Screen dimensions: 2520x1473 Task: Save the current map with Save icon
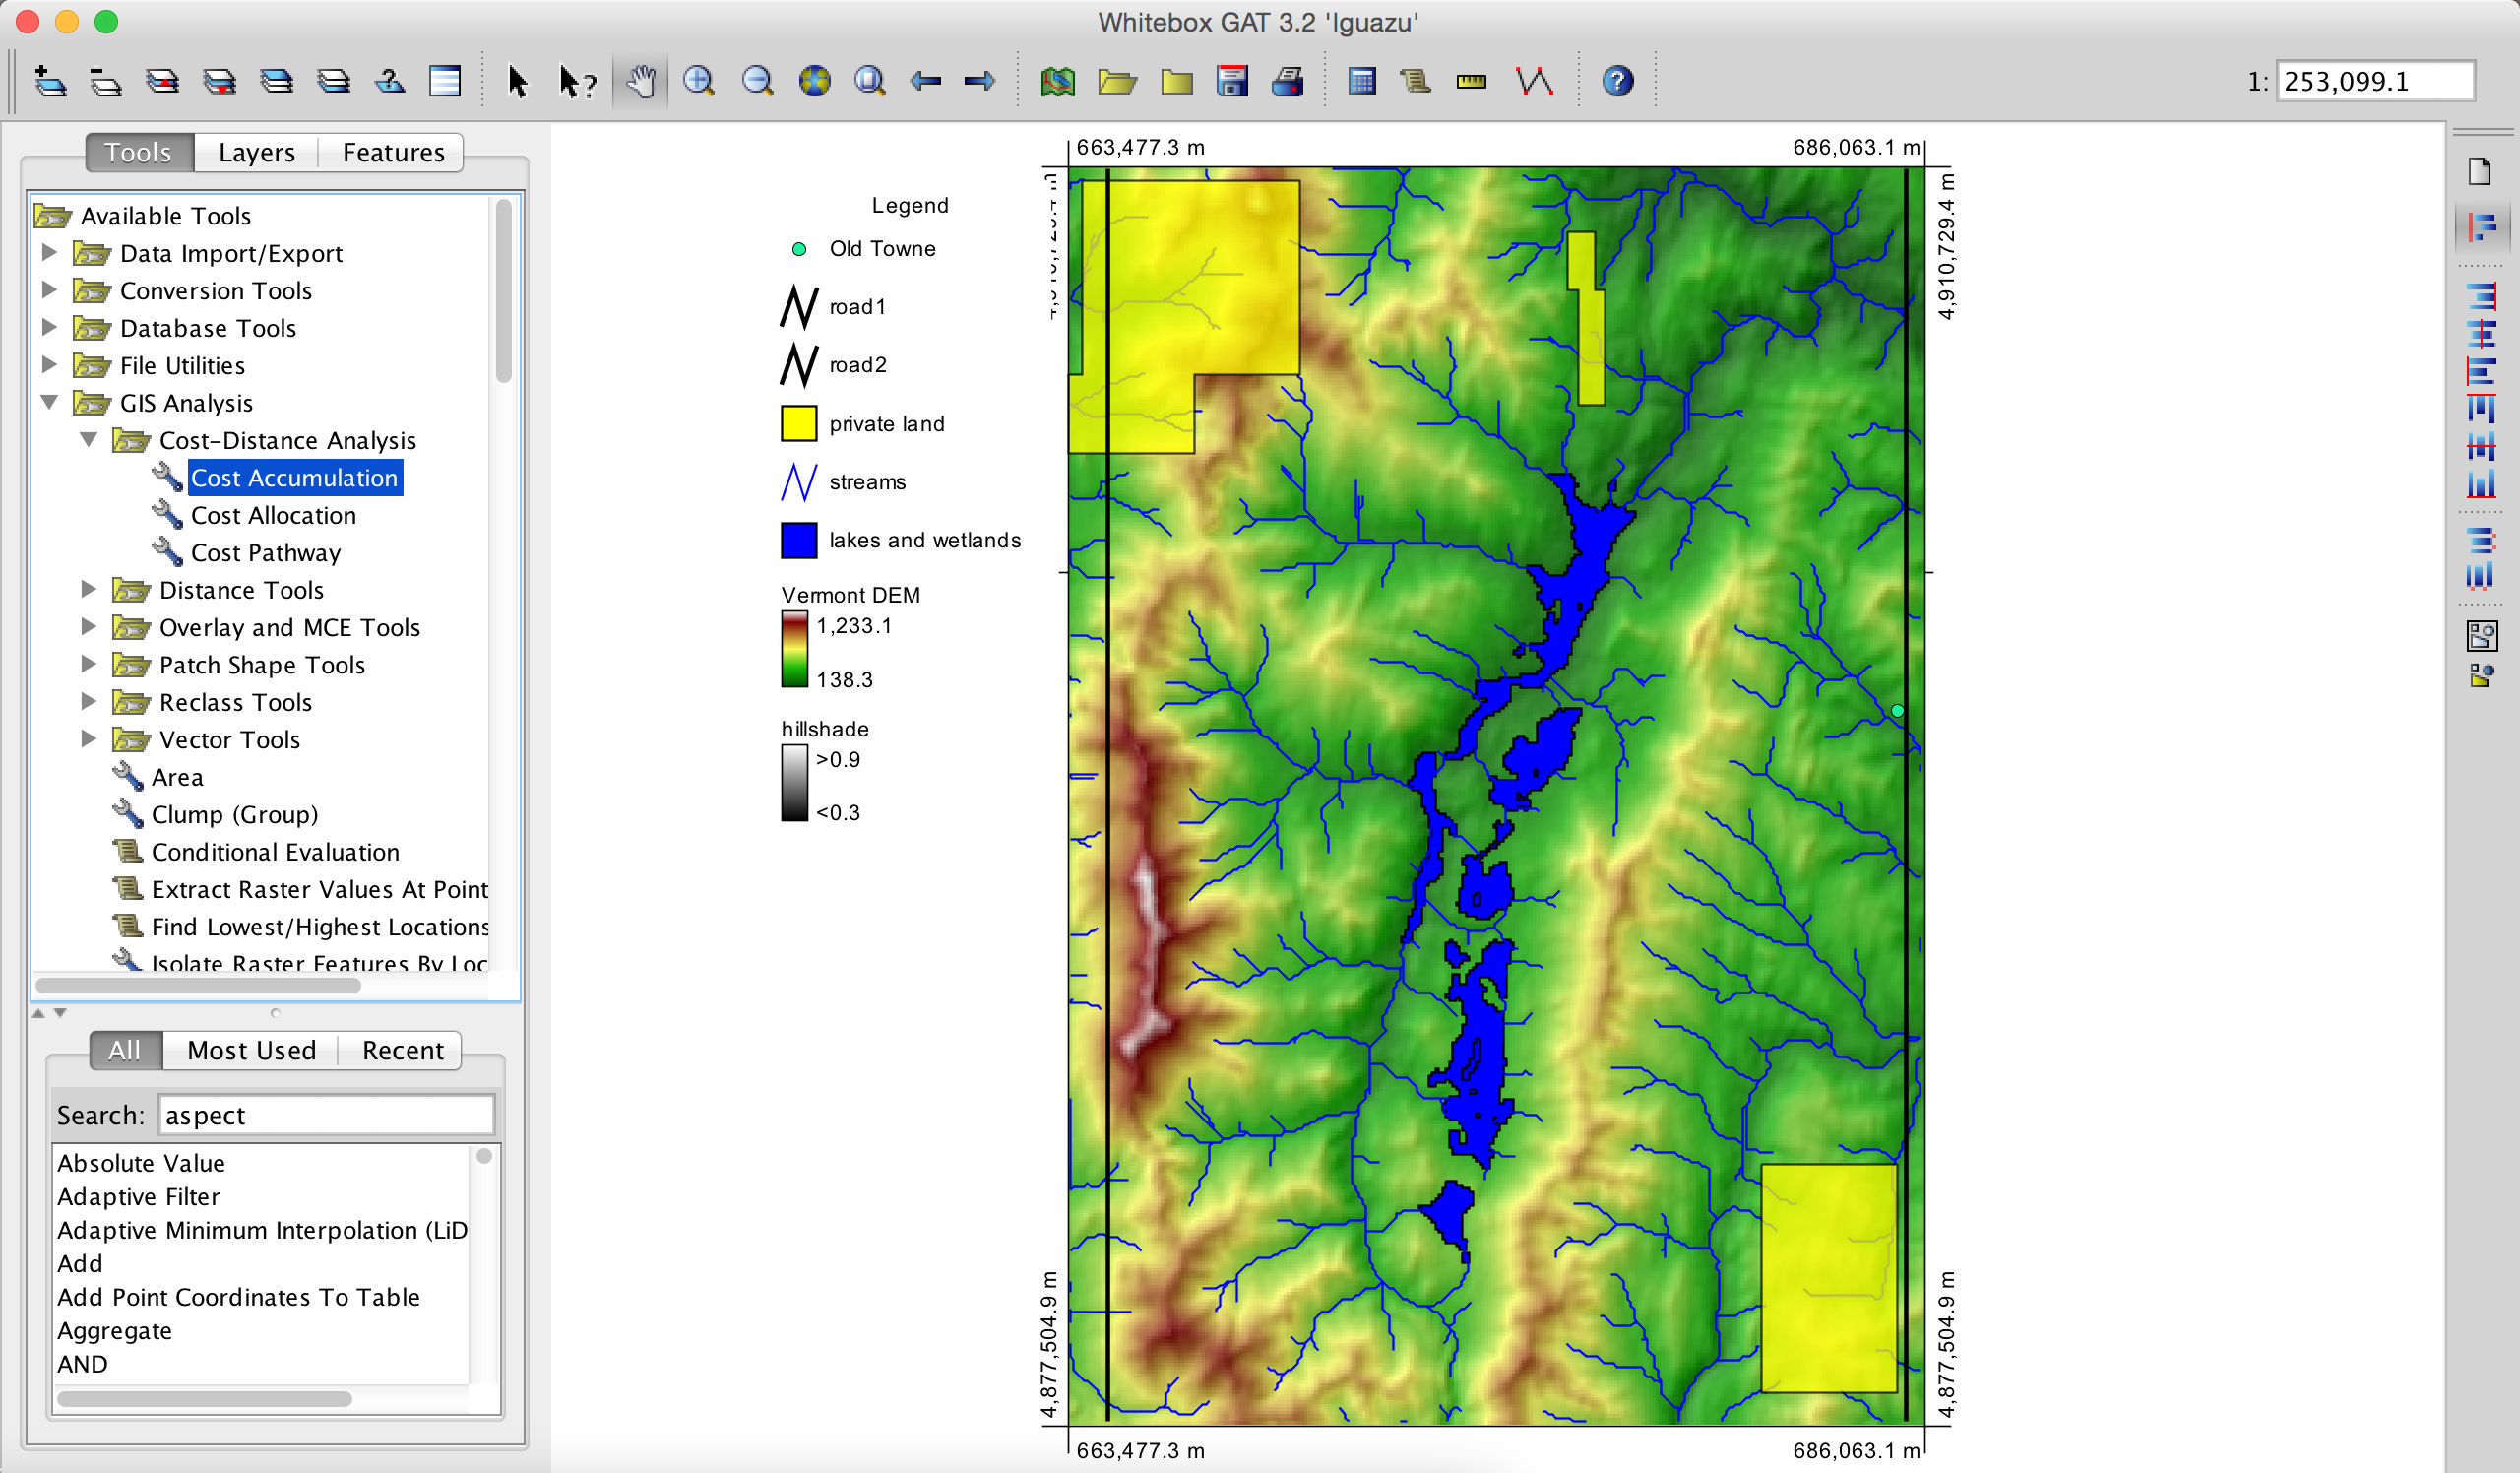[1233, 81]
